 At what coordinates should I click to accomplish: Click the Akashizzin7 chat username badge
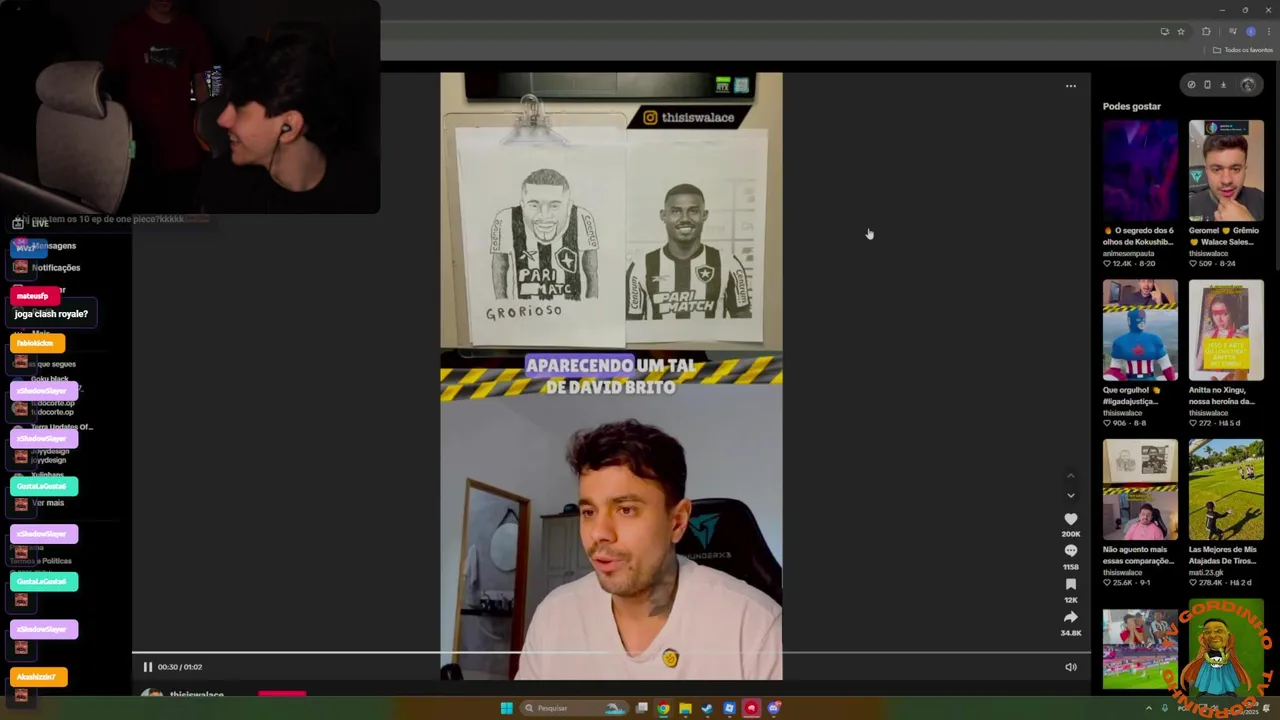pyautogui.click(x=37, y=677)
